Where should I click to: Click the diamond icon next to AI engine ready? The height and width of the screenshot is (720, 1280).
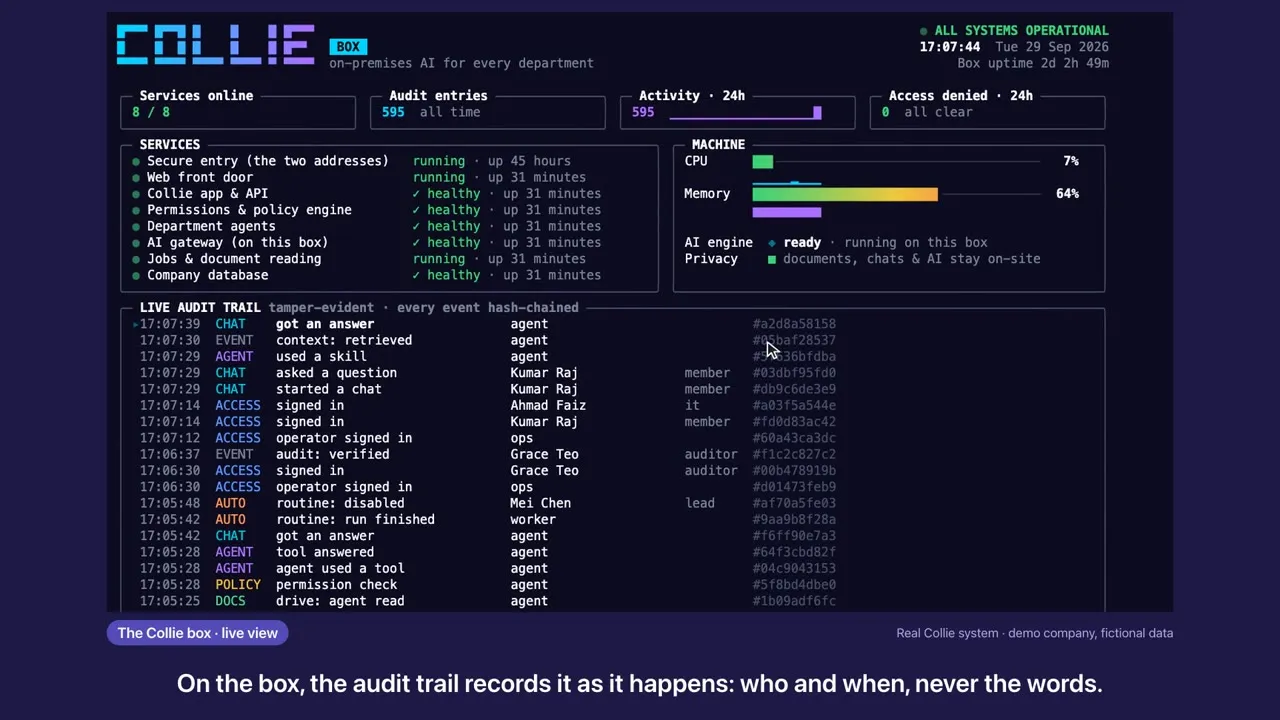(772, 243)
